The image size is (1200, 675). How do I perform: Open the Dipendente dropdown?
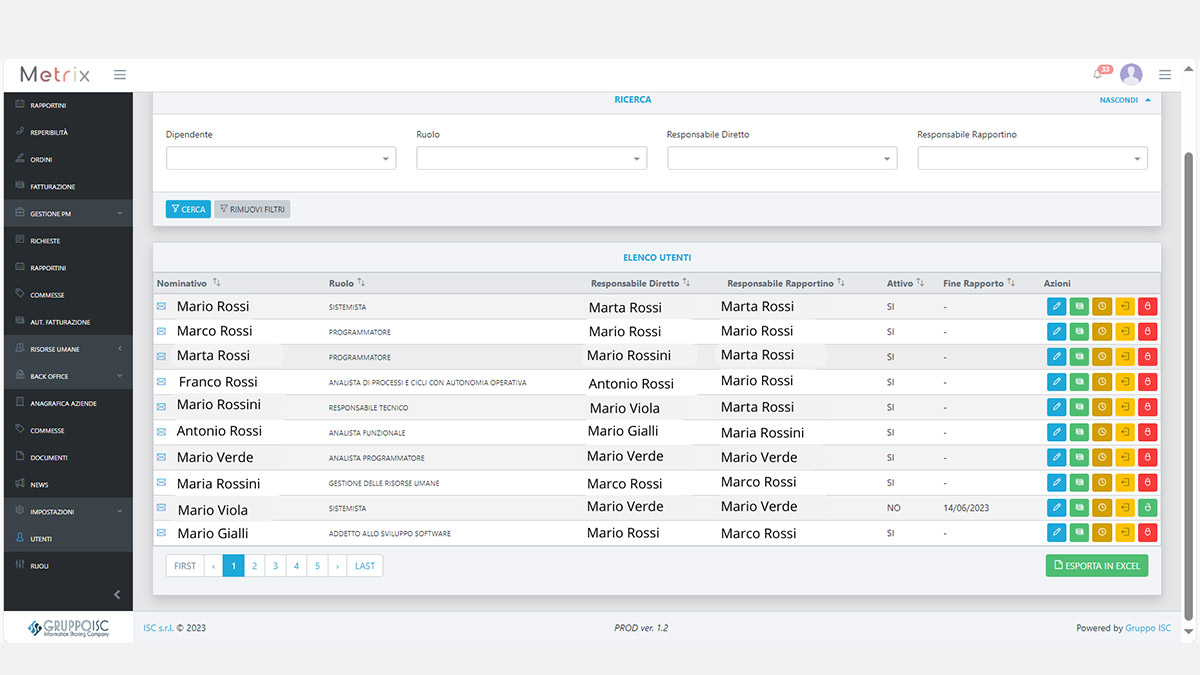[x=281, y=158]
